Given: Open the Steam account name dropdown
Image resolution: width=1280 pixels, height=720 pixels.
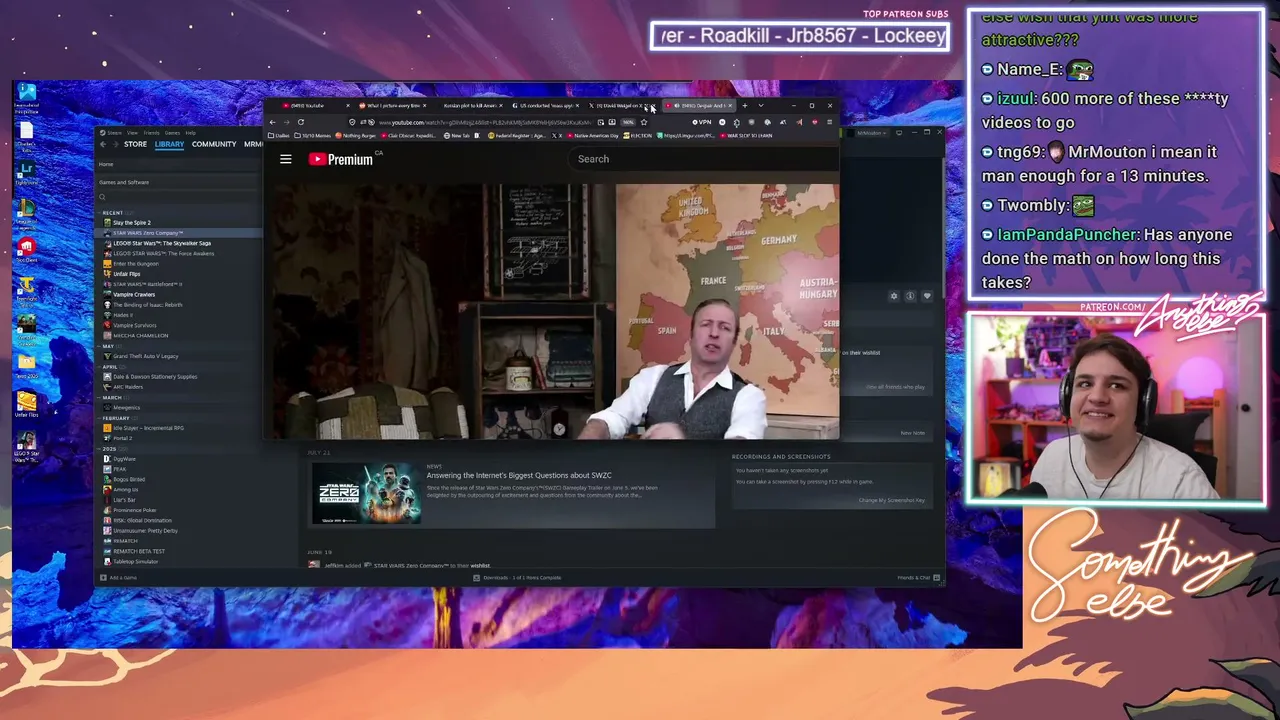Looking at the screenshot, I should pyautogui.click(x=872, y=132).
